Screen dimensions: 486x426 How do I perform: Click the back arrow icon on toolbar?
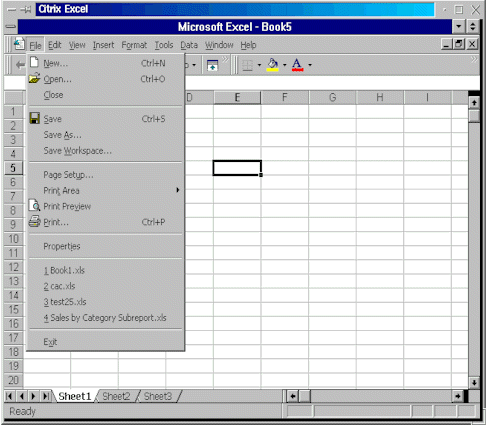(x=20, y=65)
